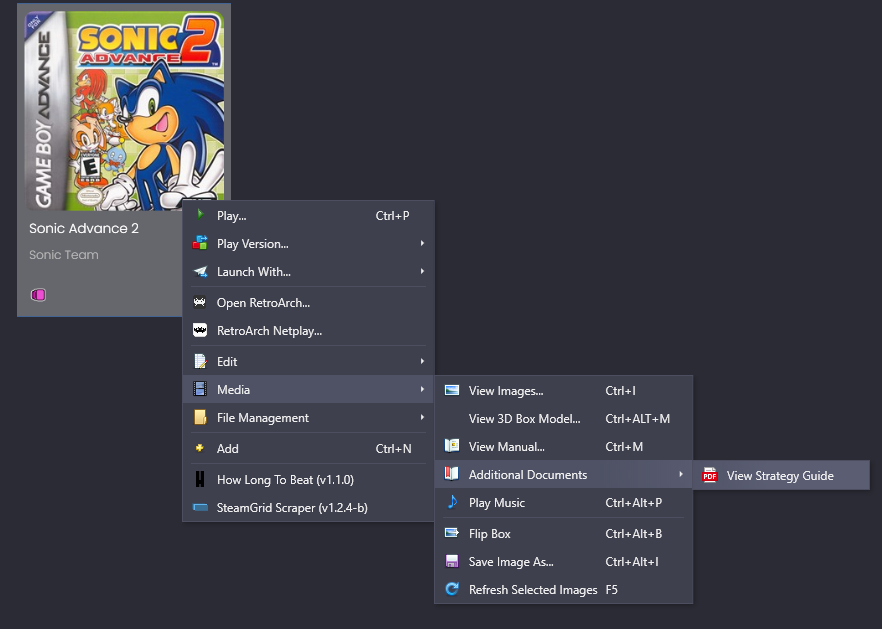Select How Long To Beat (v1.1.0)
The height and width of the screenshot is (629, 882).
point(308,479)
